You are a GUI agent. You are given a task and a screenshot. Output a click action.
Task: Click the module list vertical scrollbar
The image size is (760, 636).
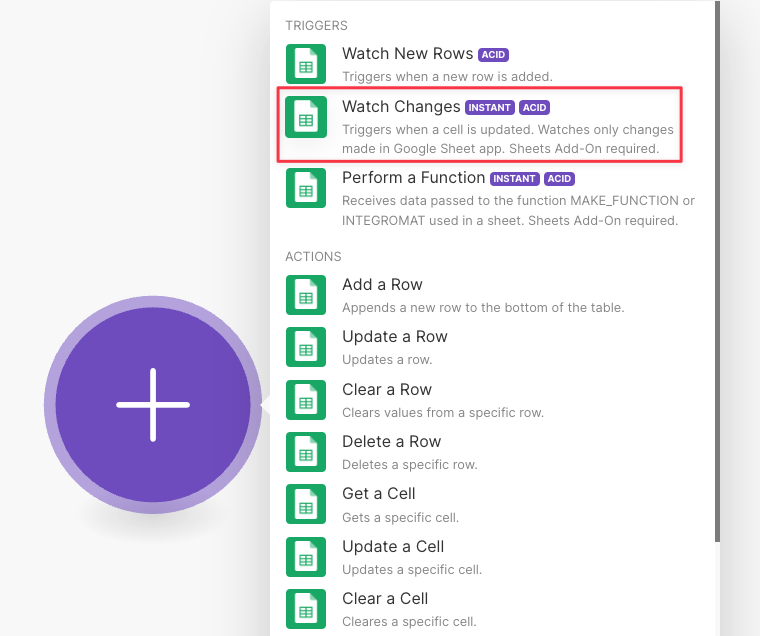click(717, 271)
